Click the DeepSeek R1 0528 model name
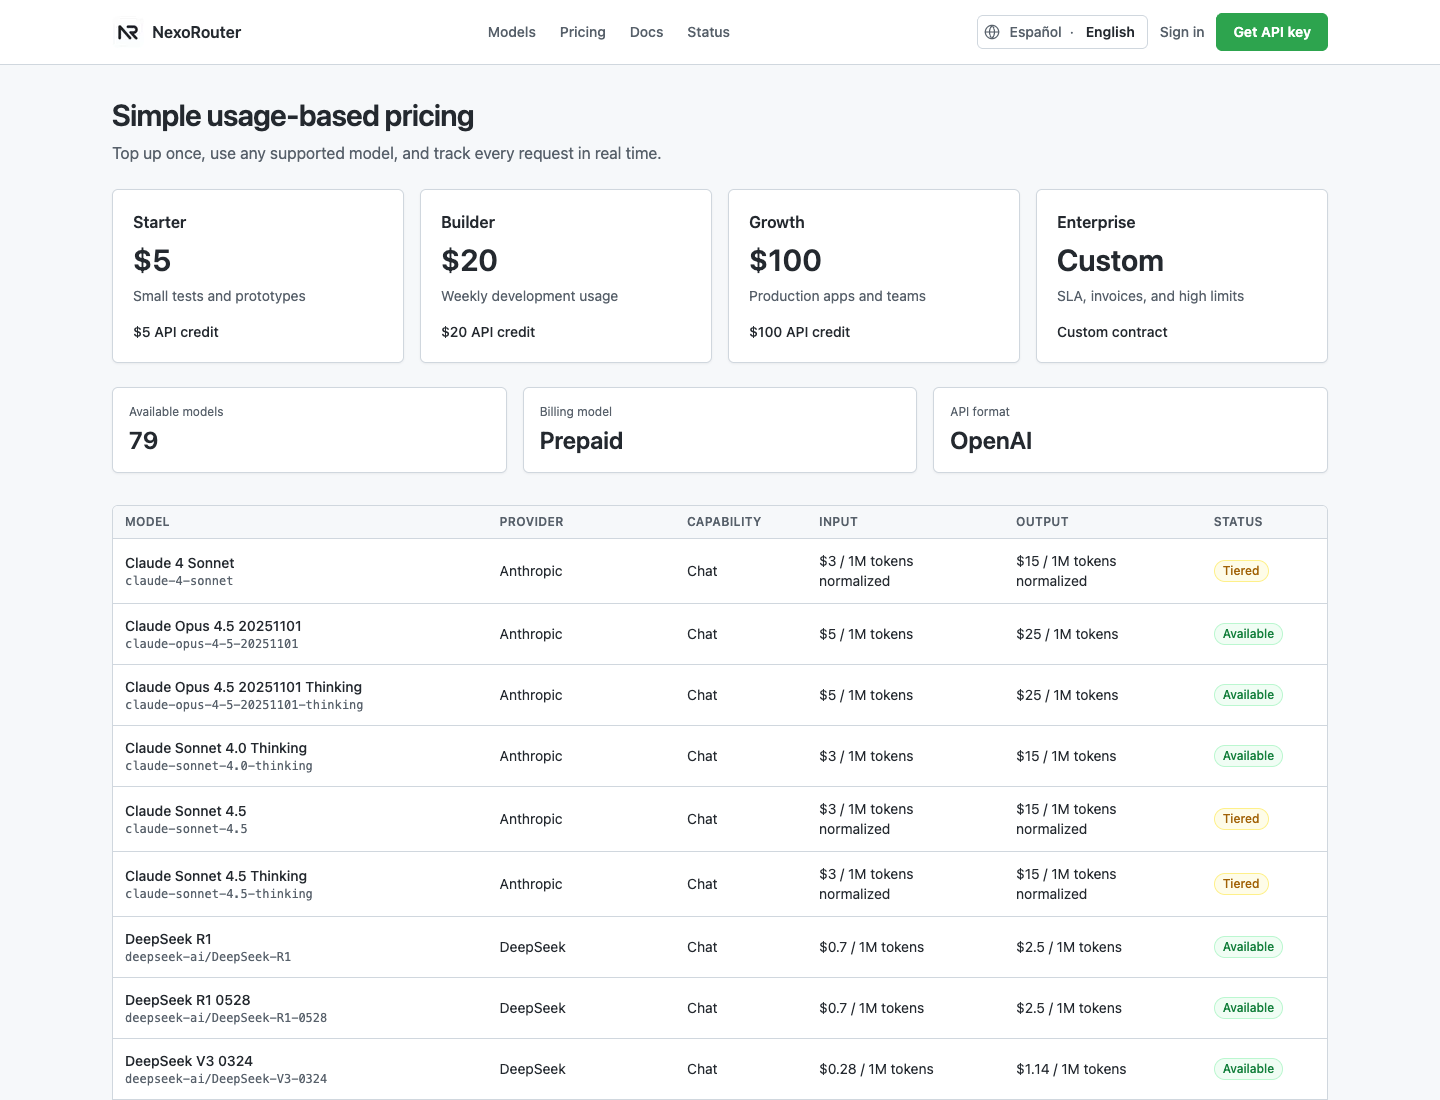The image size is (1440, 1100). pos(188,1000)
